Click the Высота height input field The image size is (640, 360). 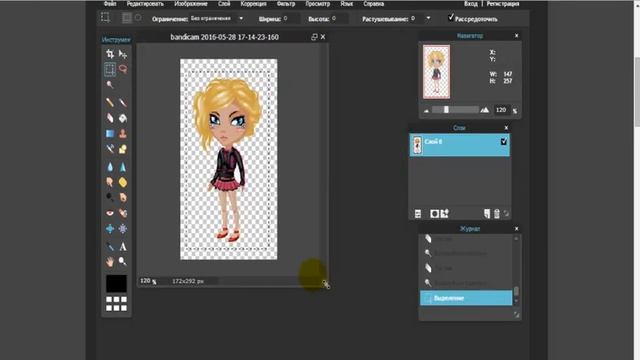tap(340, 18)
